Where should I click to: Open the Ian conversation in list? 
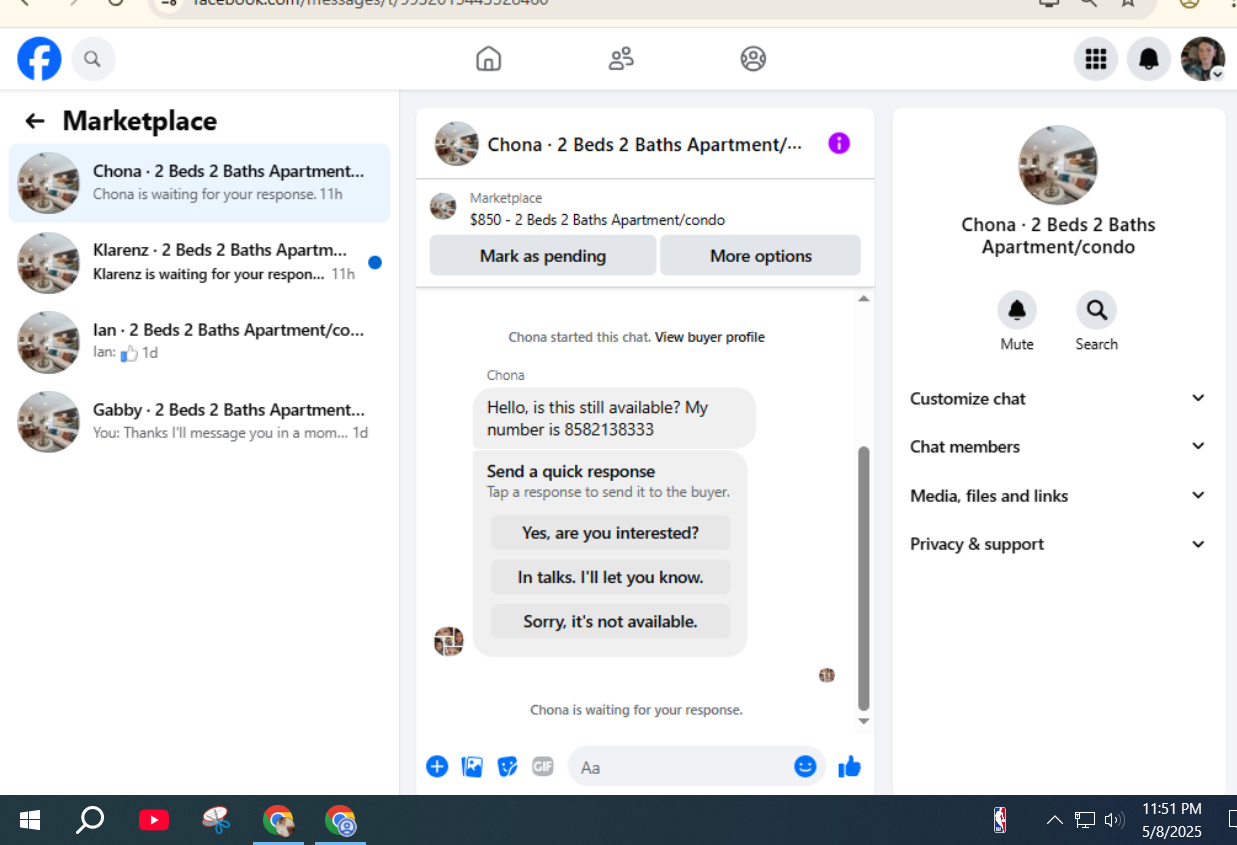coord(200,342)
